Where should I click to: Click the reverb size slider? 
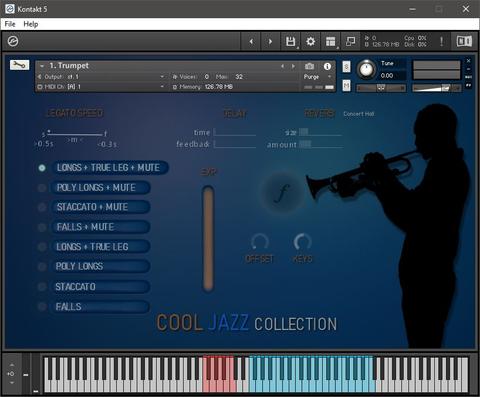pos(320,132)
